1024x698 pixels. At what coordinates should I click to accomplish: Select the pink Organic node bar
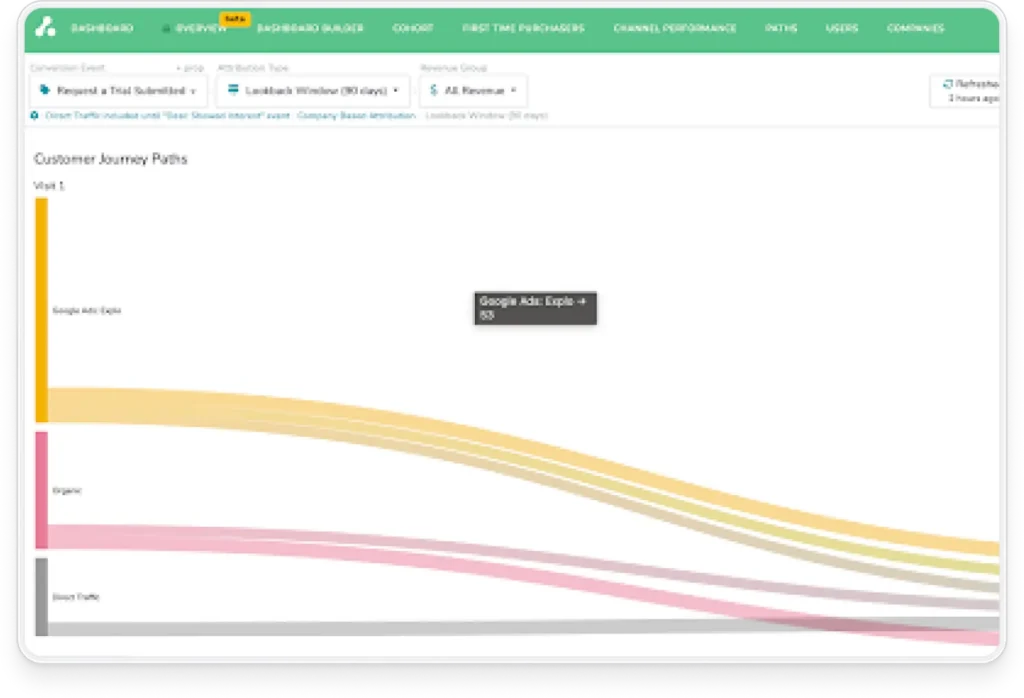tap(42, 490)
